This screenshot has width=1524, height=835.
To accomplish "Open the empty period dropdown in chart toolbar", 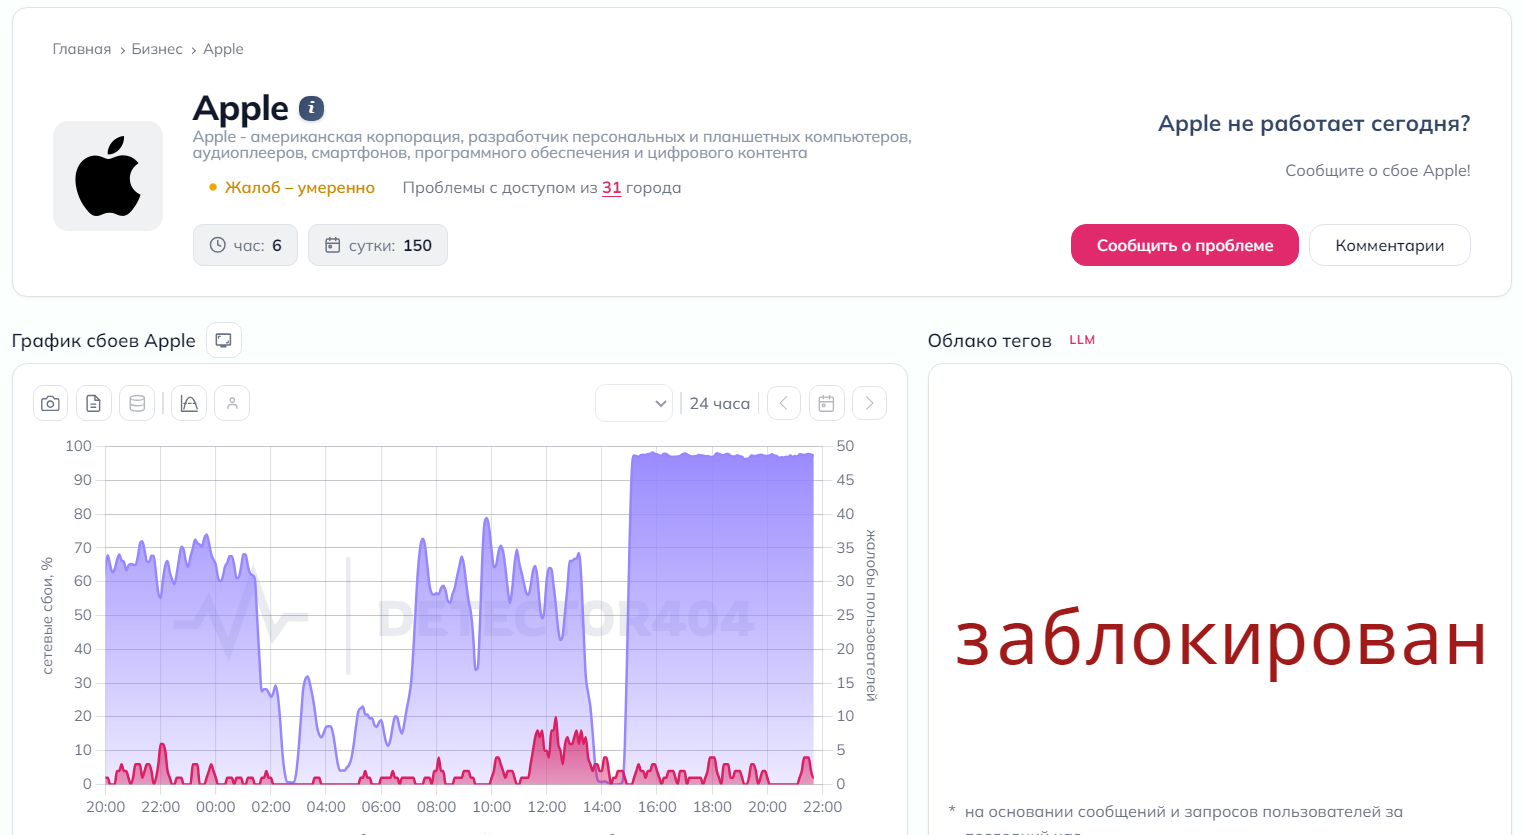I will (x=634, y=403).
